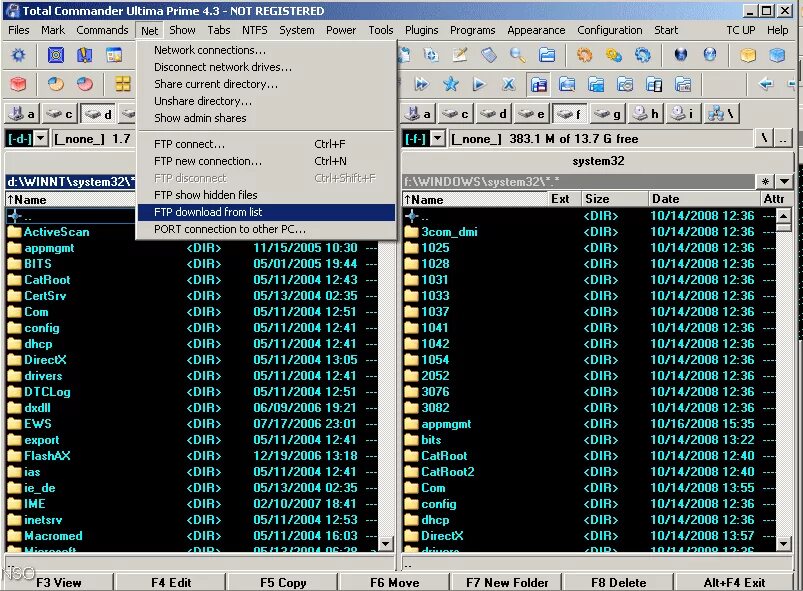Toggle the pressed folder list view-mode icon
This screenshot has height=591, width=803.
[538, 84]
